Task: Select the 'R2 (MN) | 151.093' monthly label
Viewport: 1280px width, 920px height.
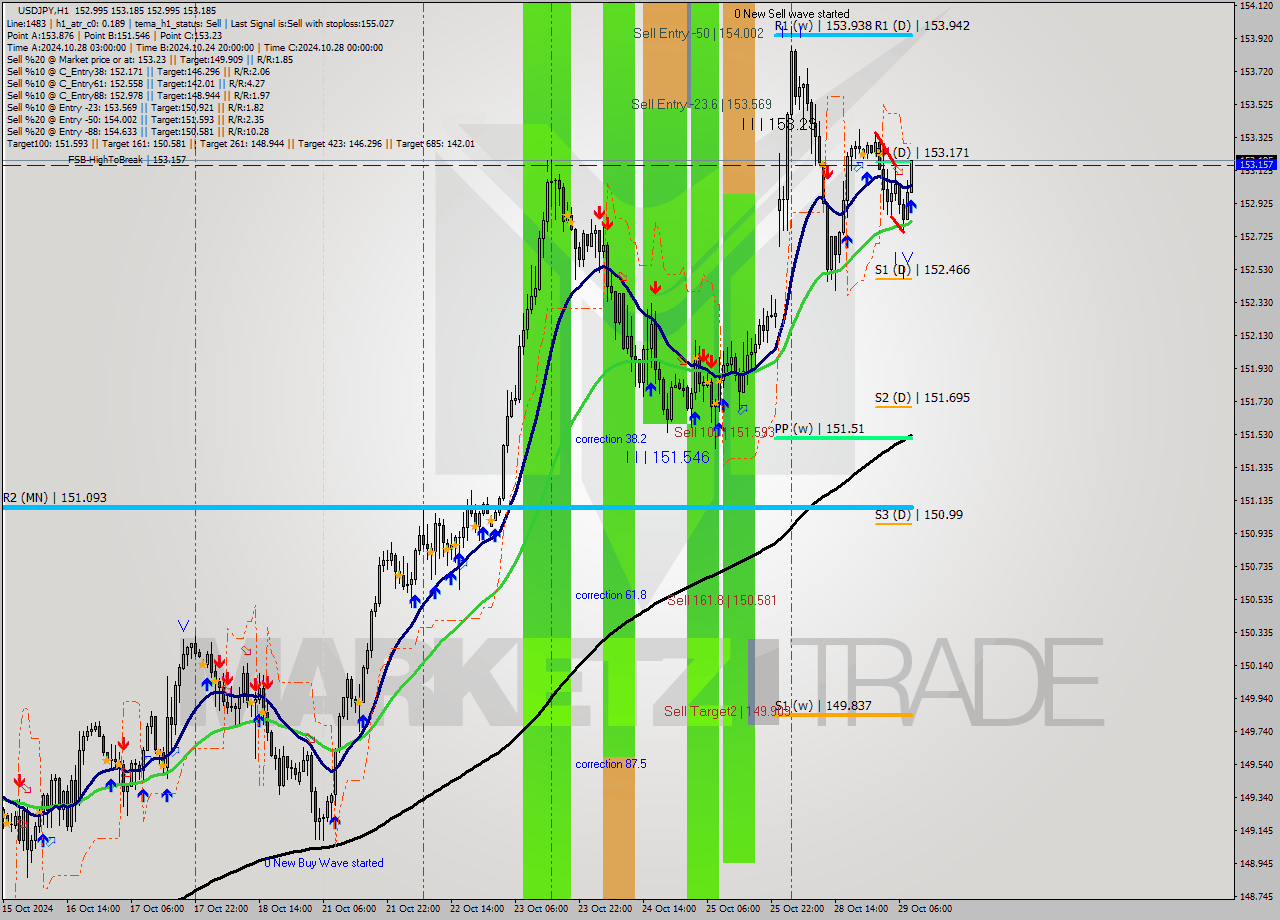Action: (54, 498)
